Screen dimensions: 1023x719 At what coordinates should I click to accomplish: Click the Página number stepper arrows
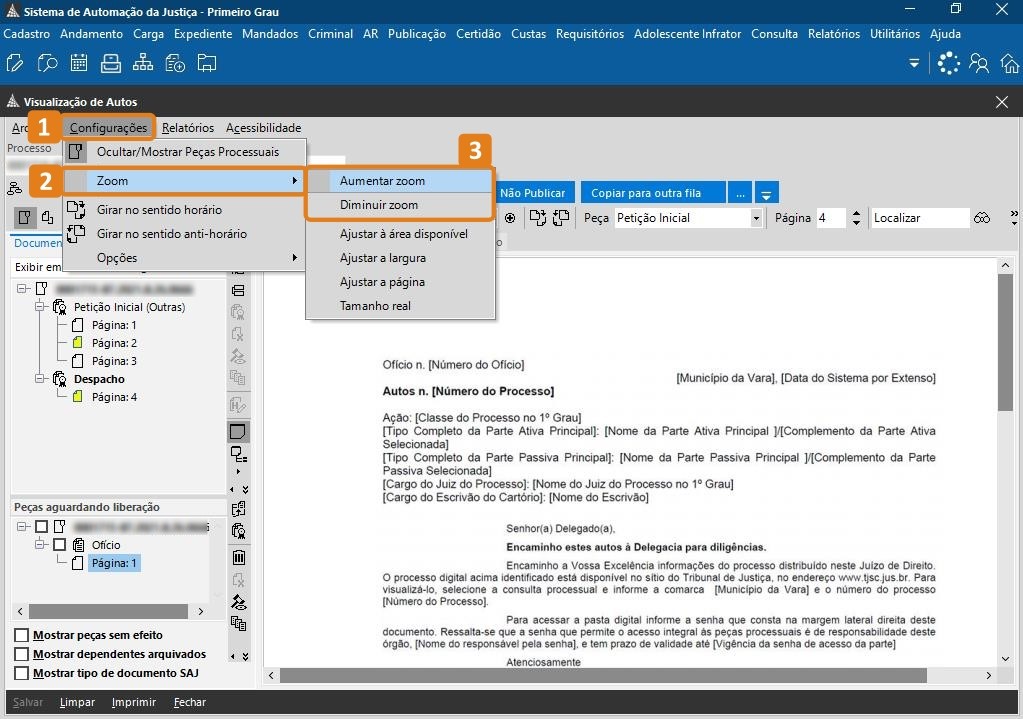click(856, 218)
